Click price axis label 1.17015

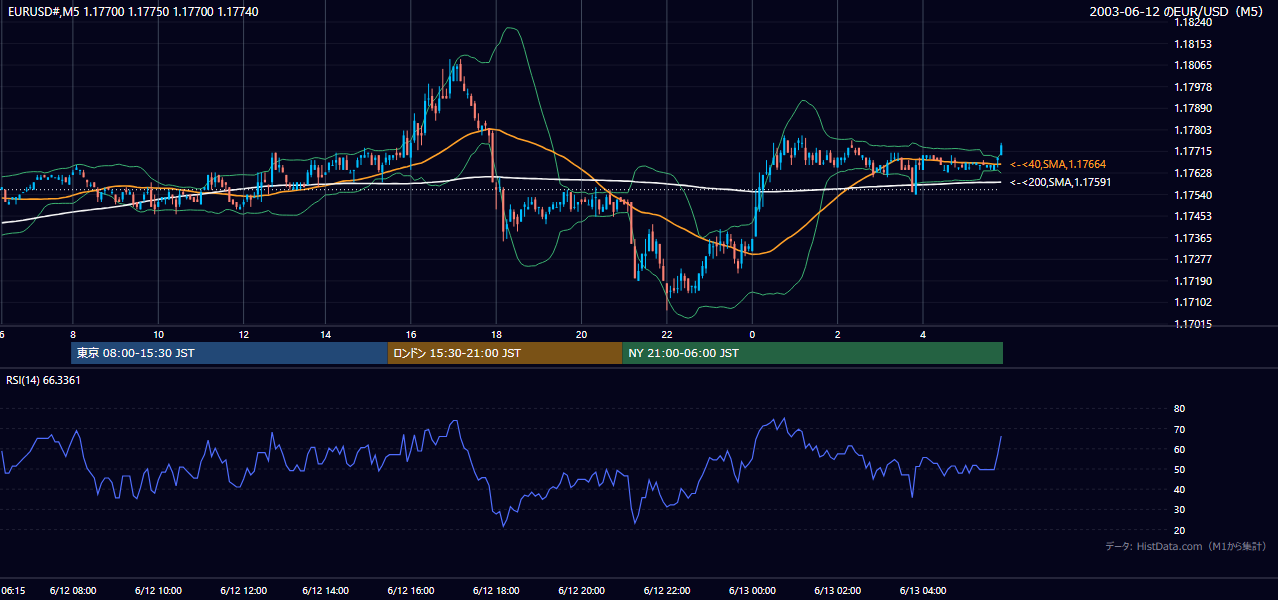pyautogui.click(x=1193, y=325)
